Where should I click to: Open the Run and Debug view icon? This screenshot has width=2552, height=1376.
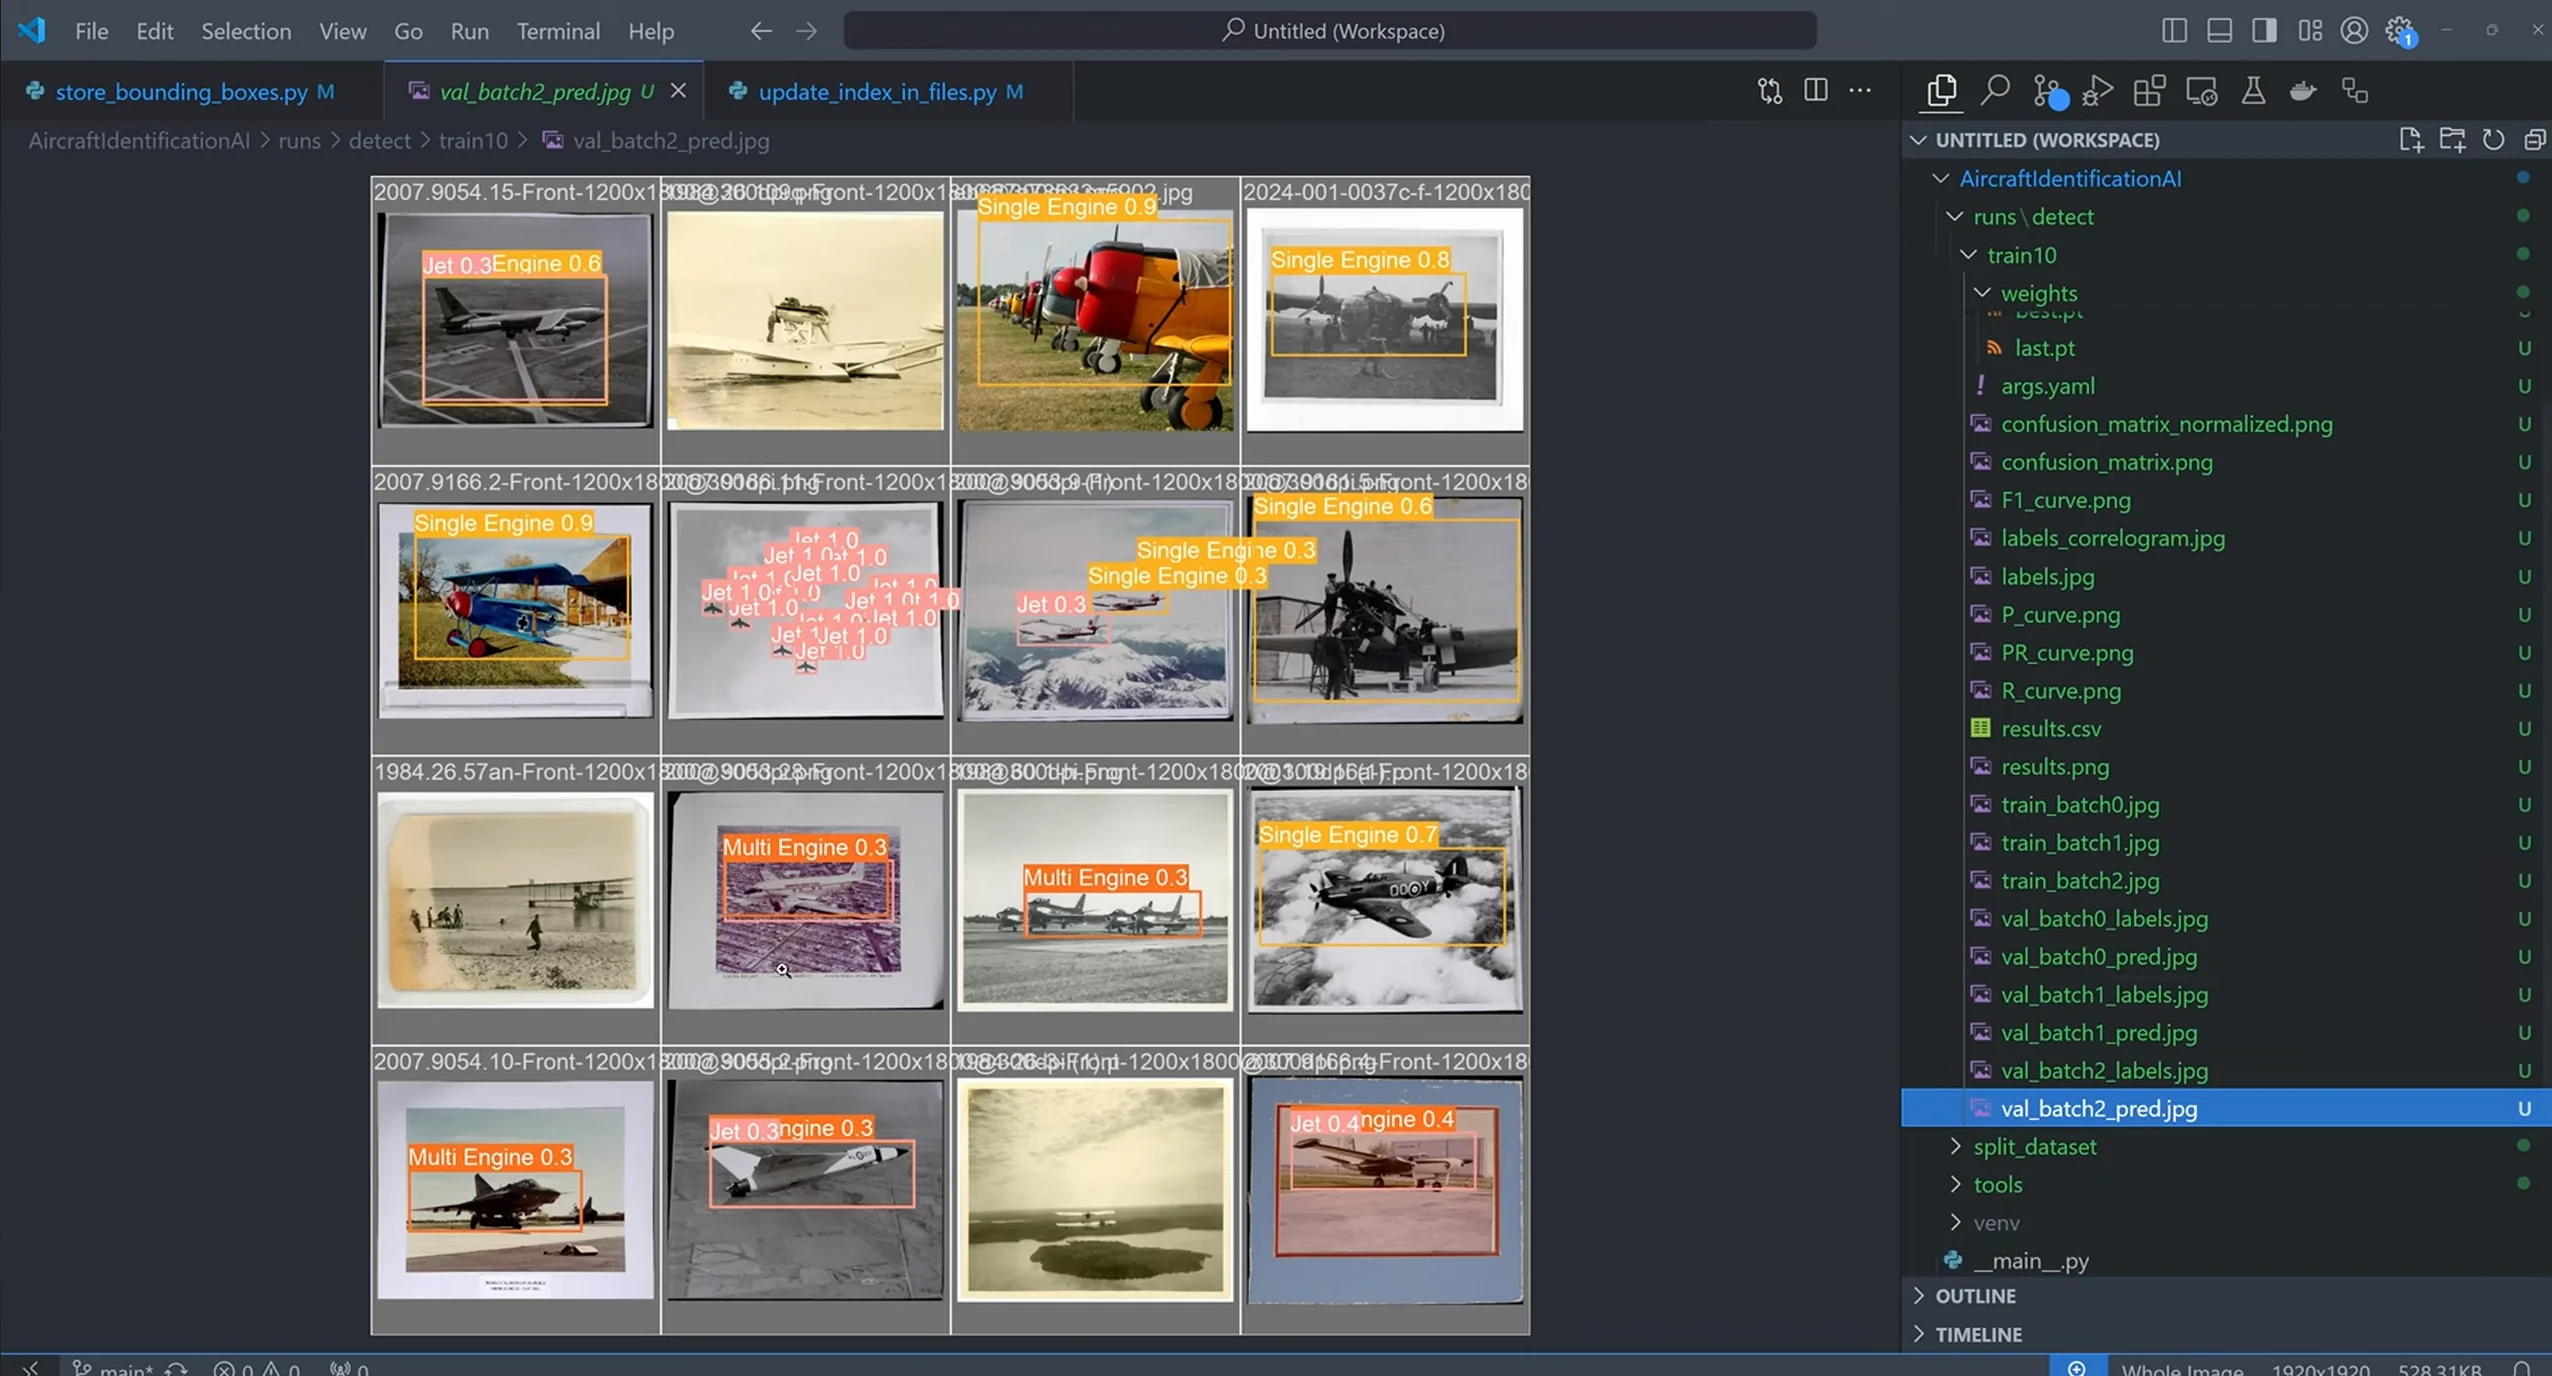click(x=2098, y=91)
